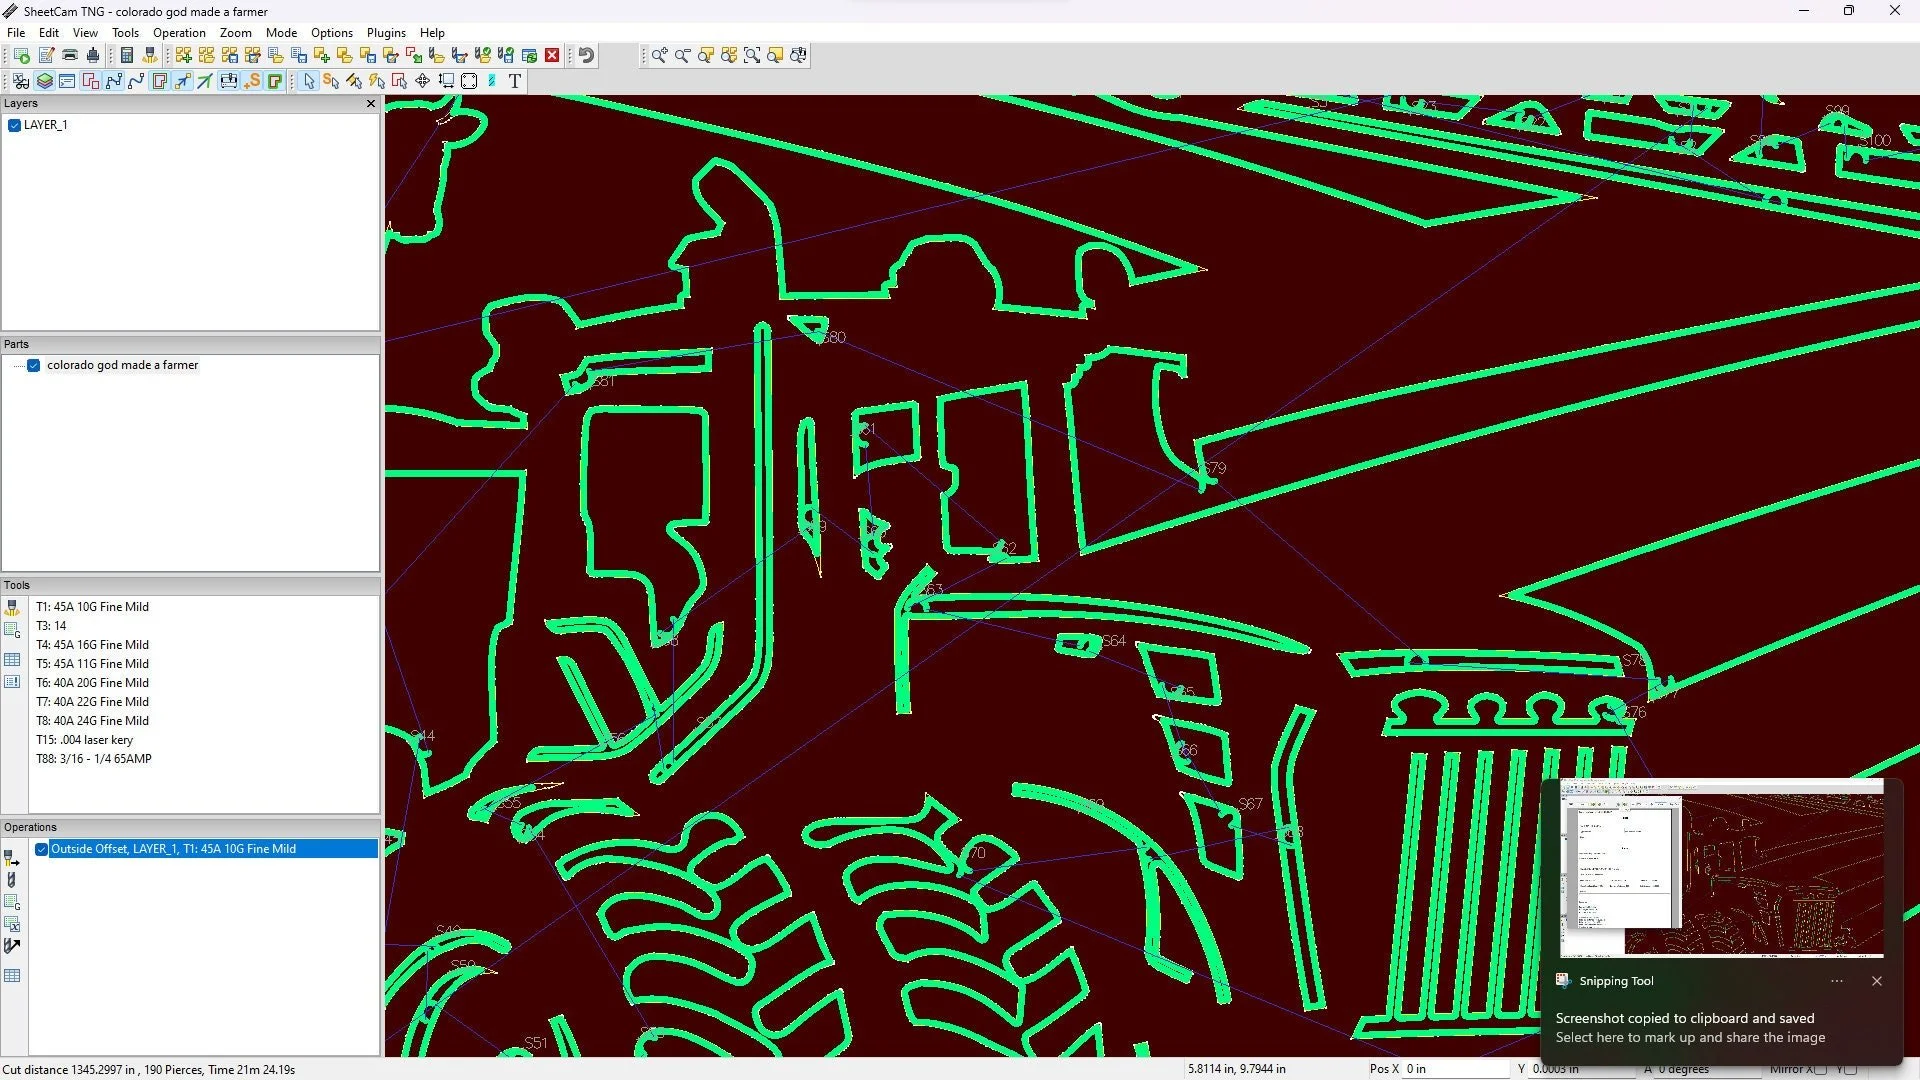
Task: Select the Text tool (T icon)
Action: pyautogui.click(x=515, y=82)
